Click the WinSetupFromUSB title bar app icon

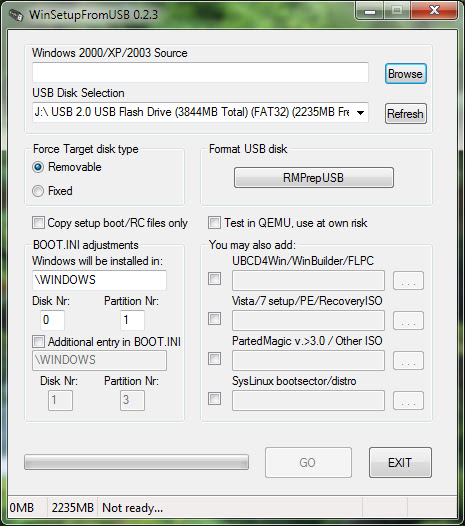tap(16, 15)
